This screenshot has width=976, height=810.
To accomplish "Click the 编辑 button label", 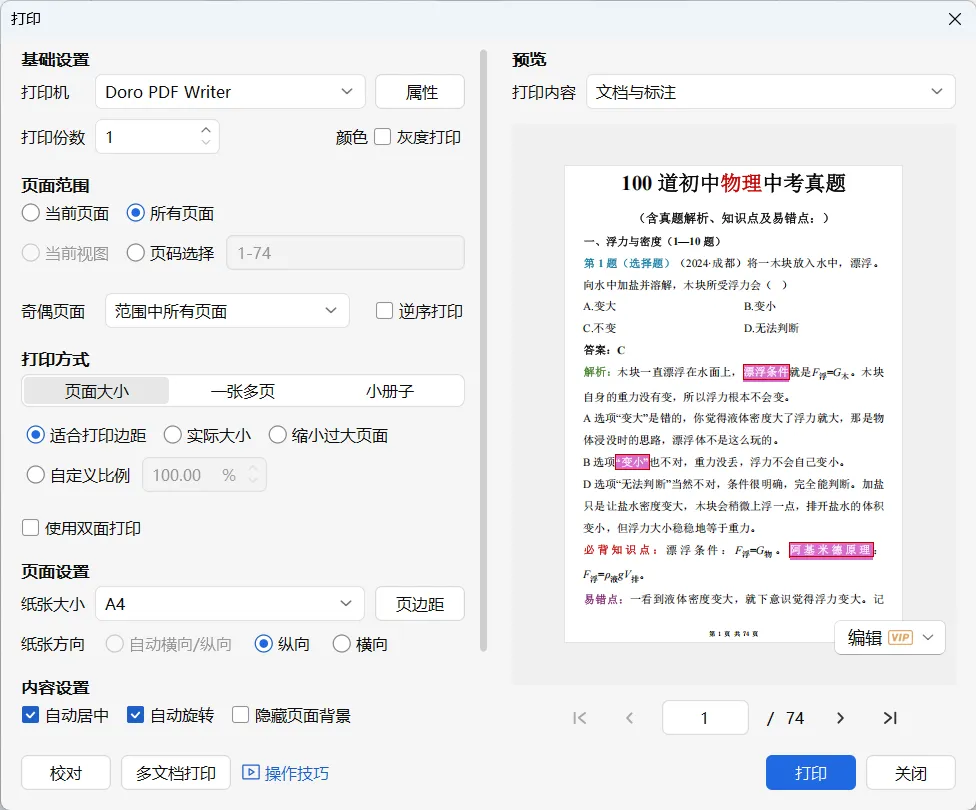I will pos(865,638).
